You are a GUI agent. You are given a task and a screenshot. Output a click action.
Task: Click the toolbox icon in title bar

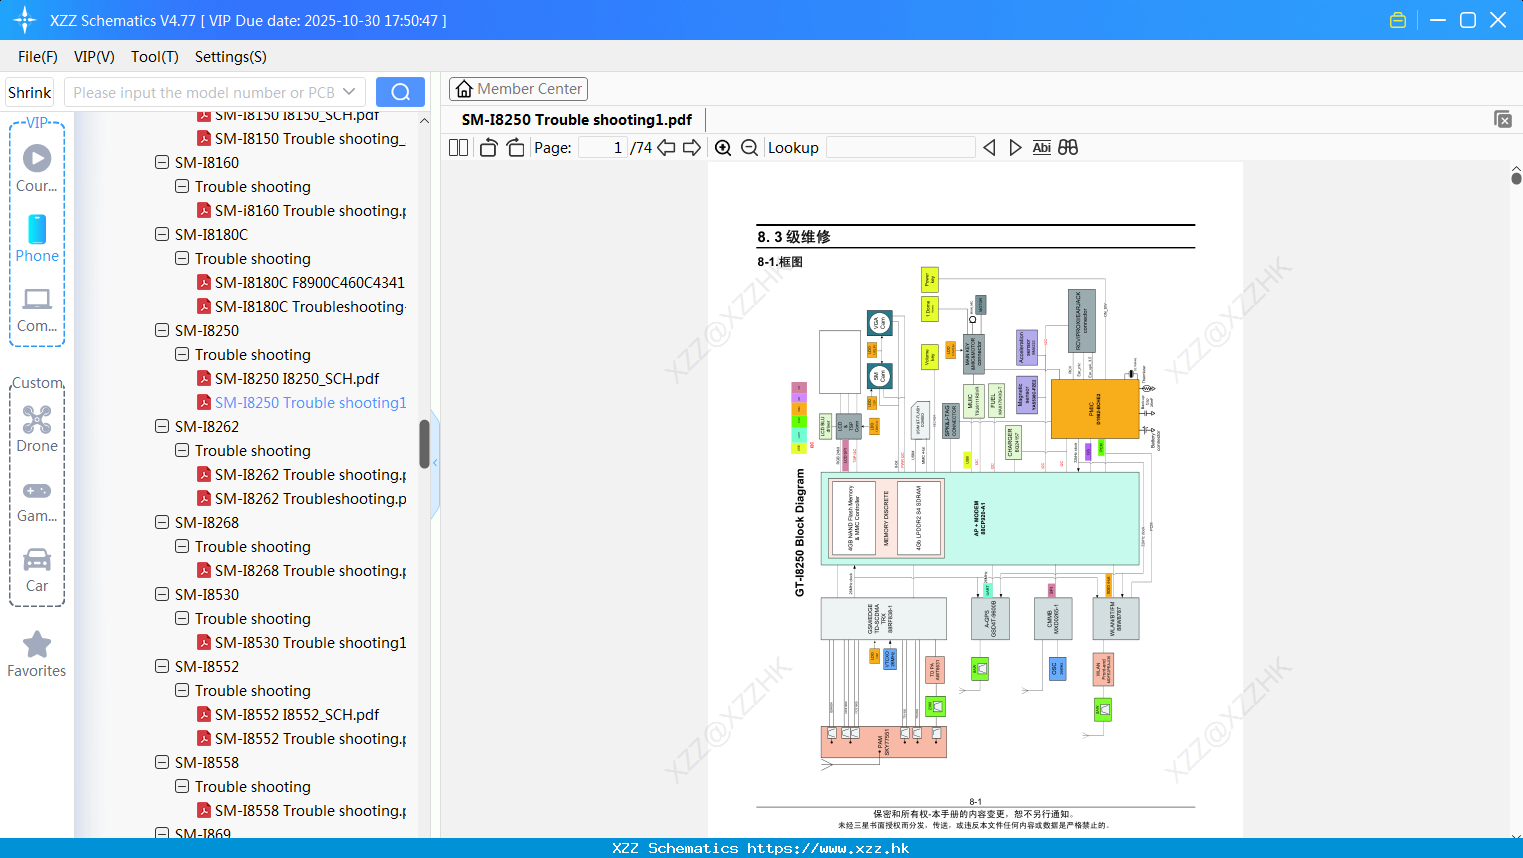pos(1398,20)
